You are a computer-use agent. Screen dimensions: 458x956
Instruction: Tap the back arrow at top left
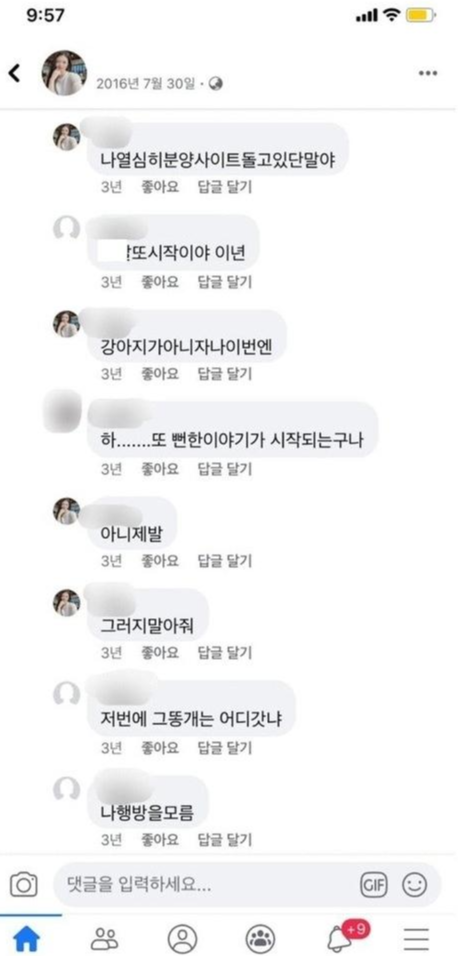tap(13, 73)
